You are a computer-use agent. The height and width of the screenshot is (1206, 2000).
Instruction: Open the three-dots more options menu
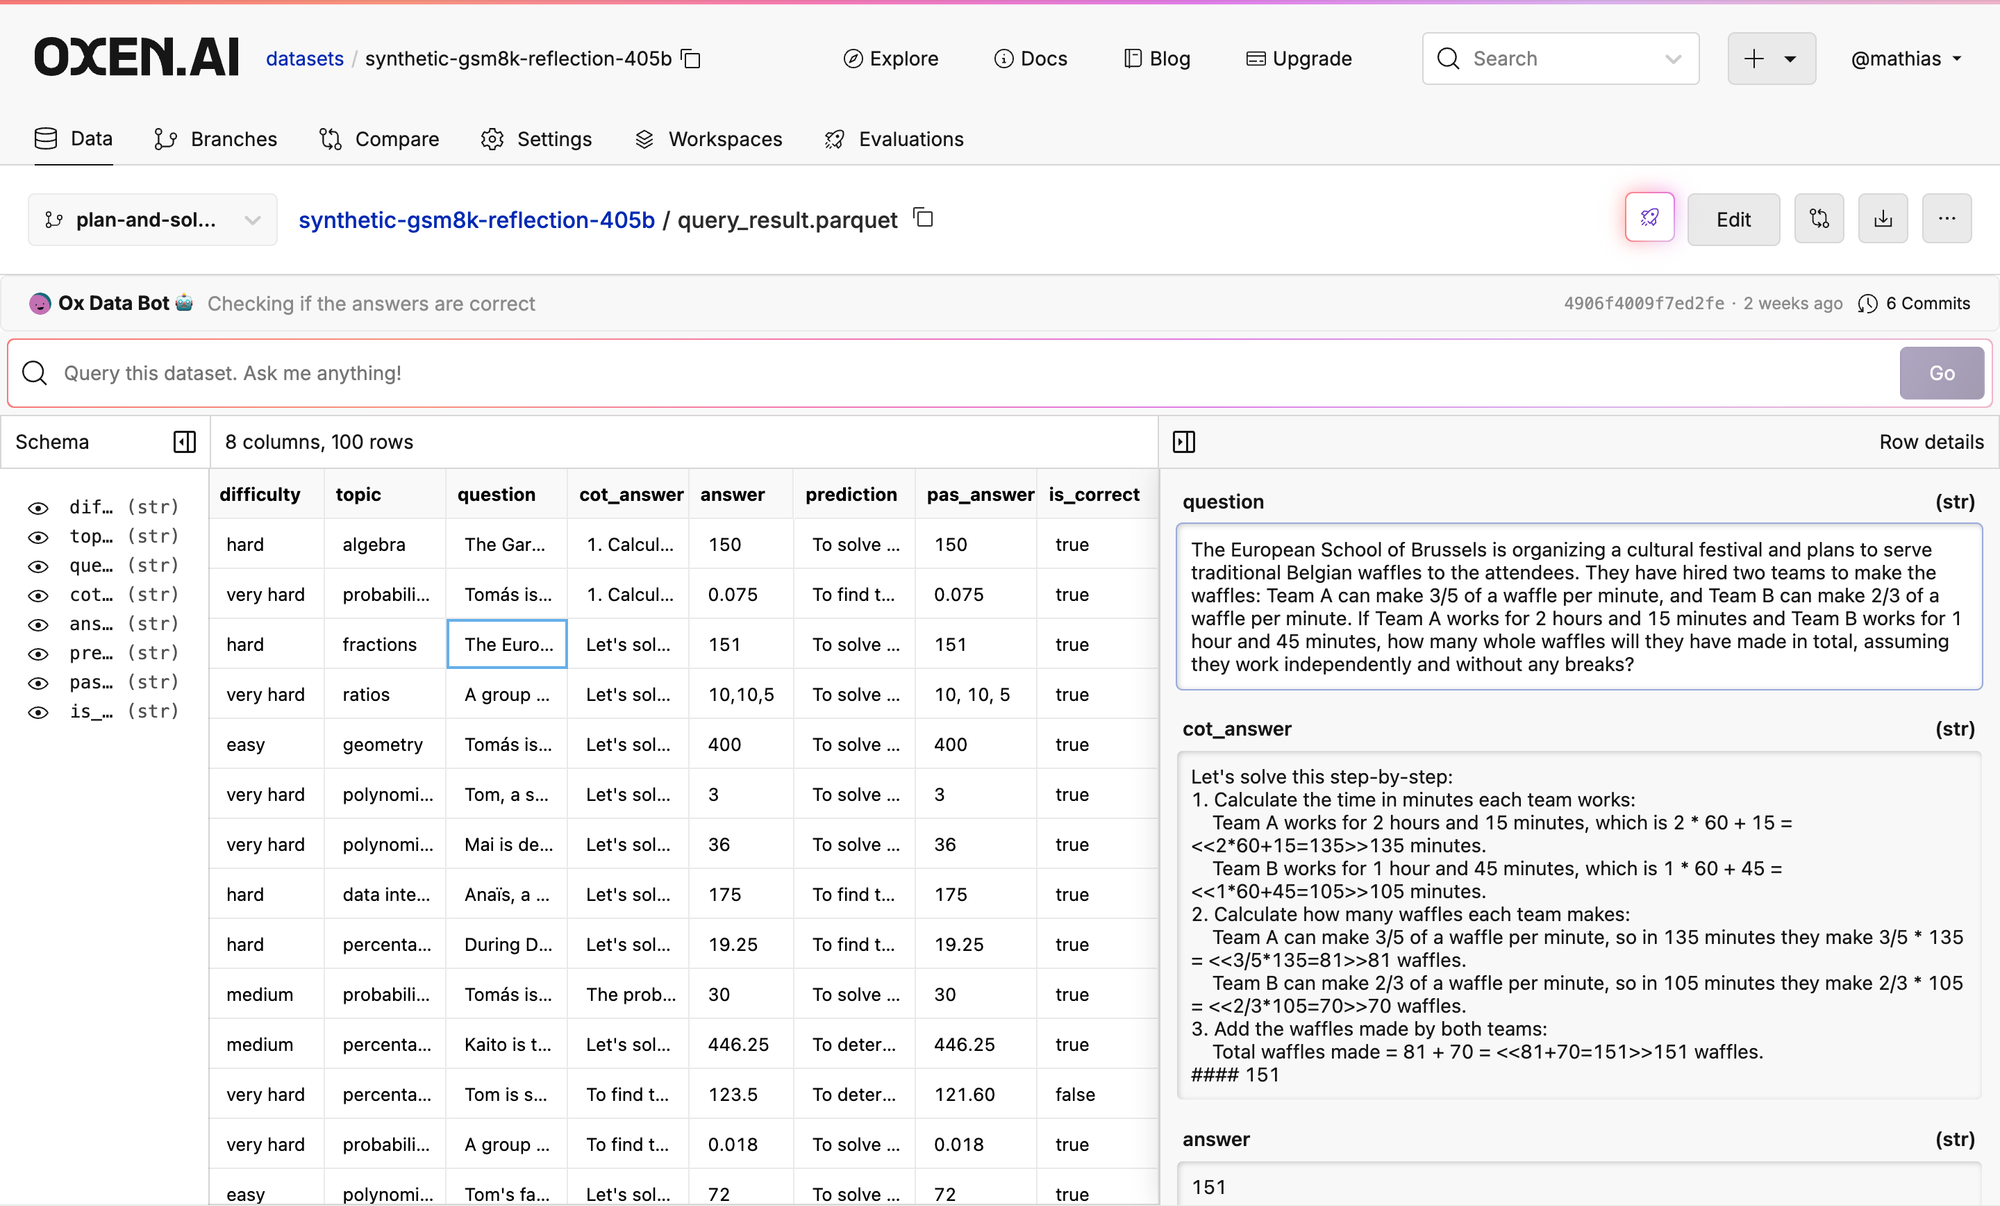click(x=1946, y=218)
